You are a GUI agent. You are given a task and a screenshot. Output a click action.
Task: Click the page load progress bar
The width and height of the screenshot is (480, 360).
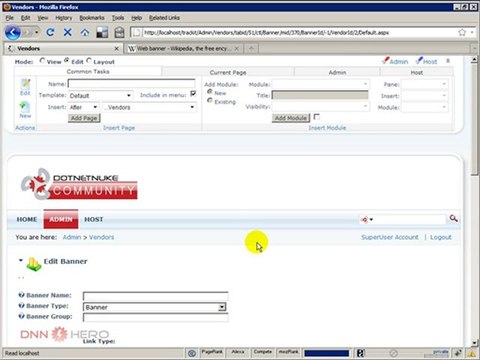pos(326,353)
